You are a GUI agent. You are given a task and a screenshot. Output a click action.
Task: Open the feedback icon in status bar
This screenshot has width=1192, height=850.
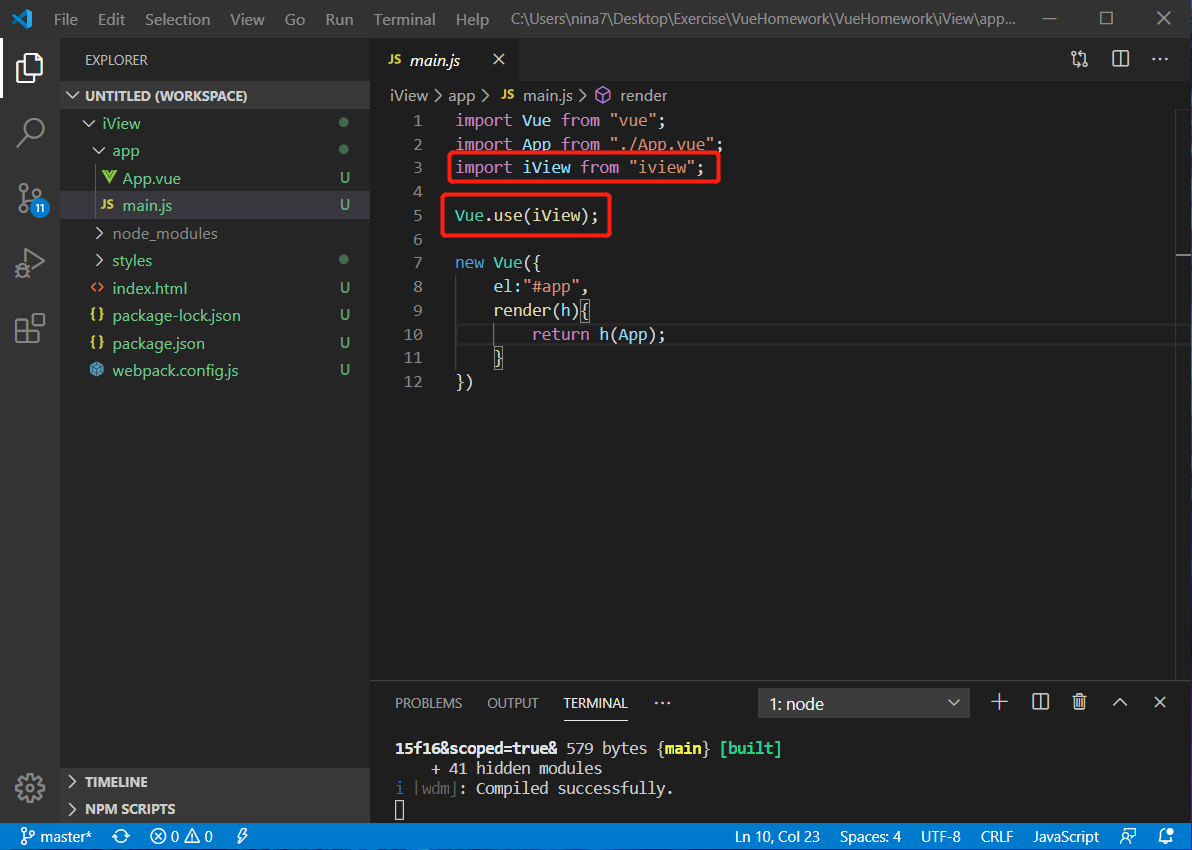coord(1128,836)
